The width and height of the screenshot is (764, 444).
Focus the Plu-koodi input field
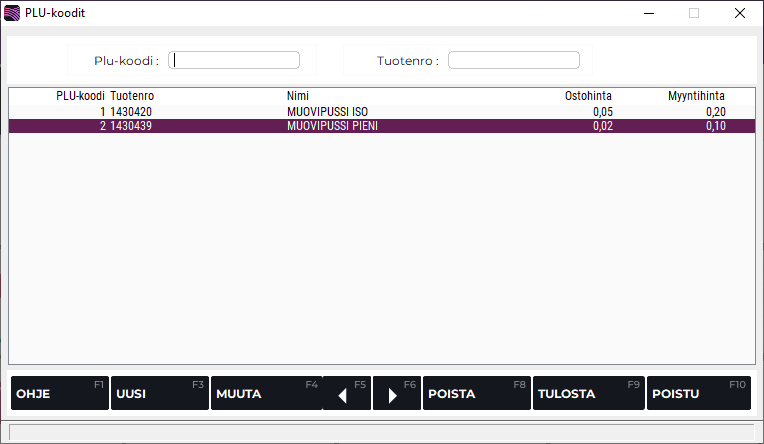[235, 60]
